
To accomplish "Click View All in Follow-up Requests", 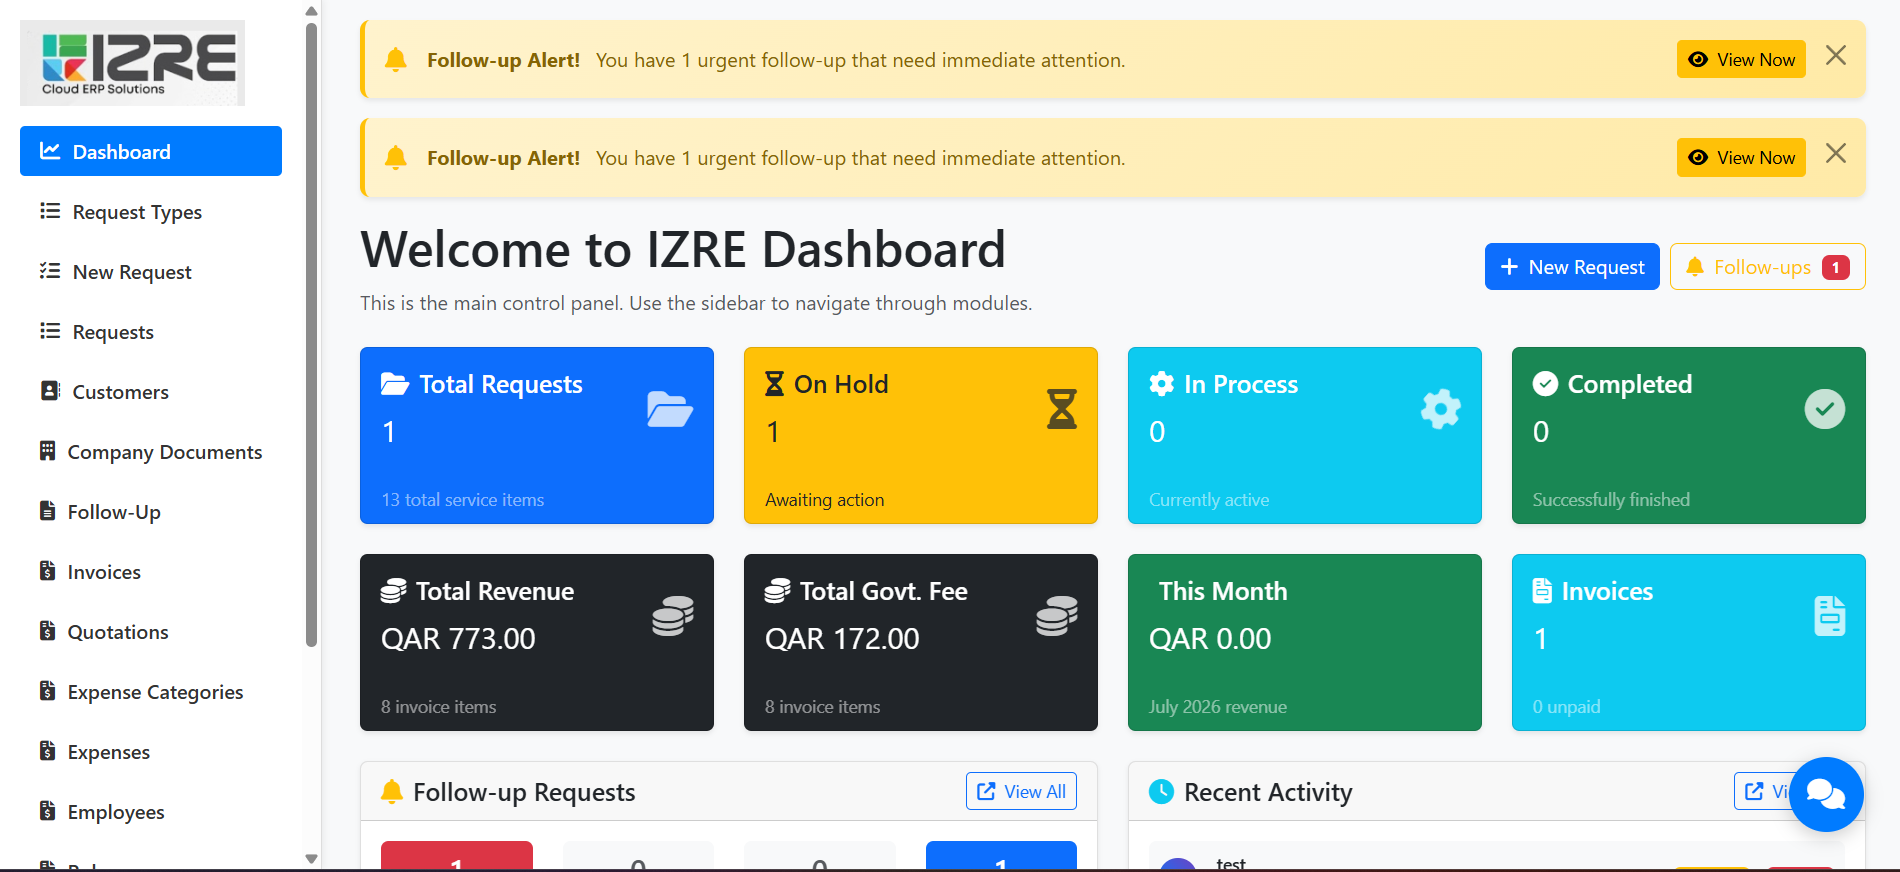I will point(1021,791).
